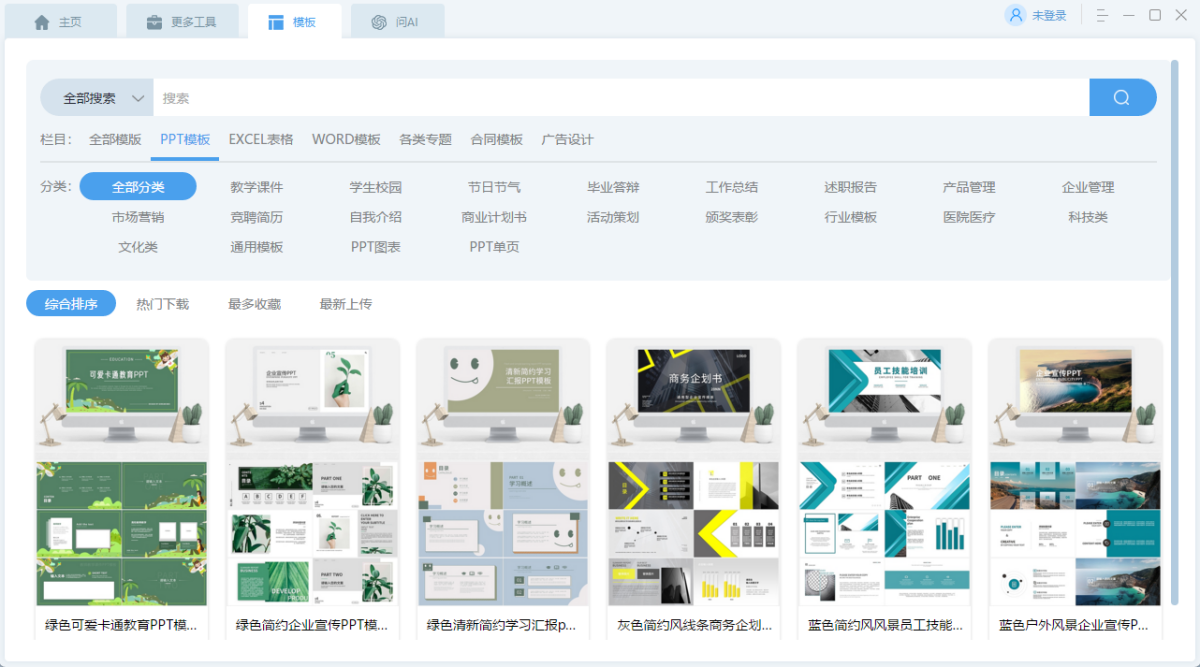Viewport: 1200px width, 667px height.
Task: Sort by 最多收藏
Action: click(x=254, y=304)
